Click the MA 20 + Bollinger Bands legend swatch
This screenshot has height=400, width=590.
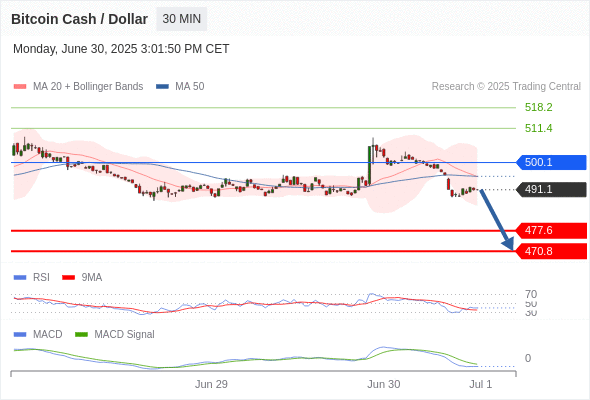20,87
